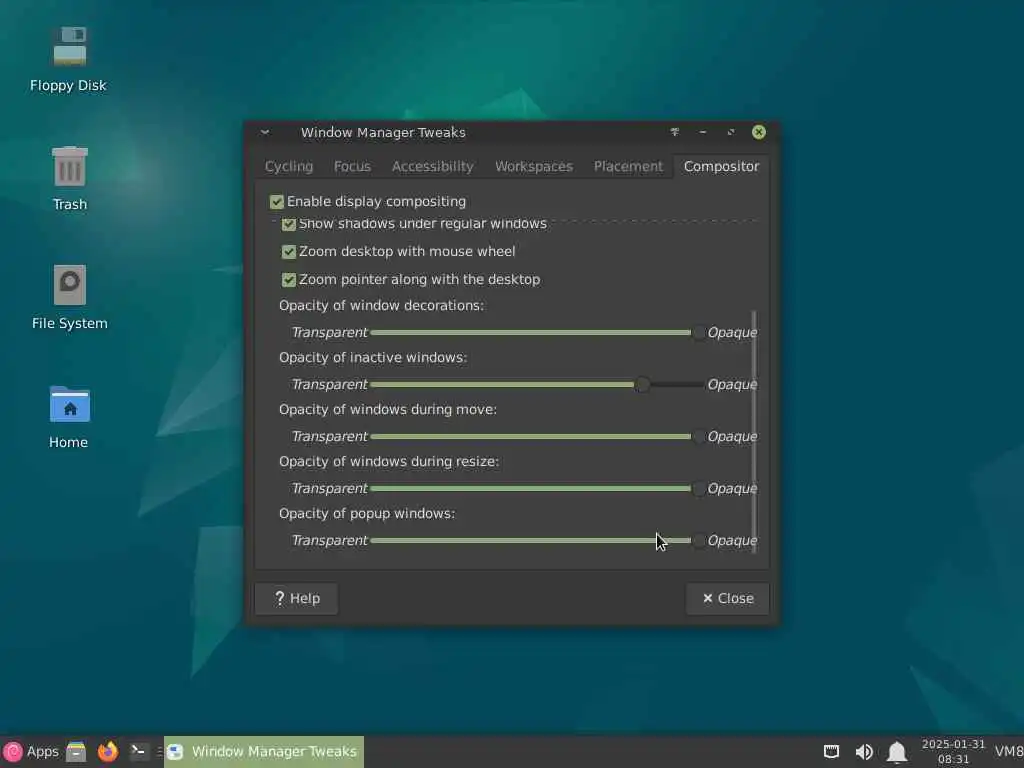Click the 'Opacity of windows during move:' label
Screen dimensions: 1024x768
pos(388,409)
